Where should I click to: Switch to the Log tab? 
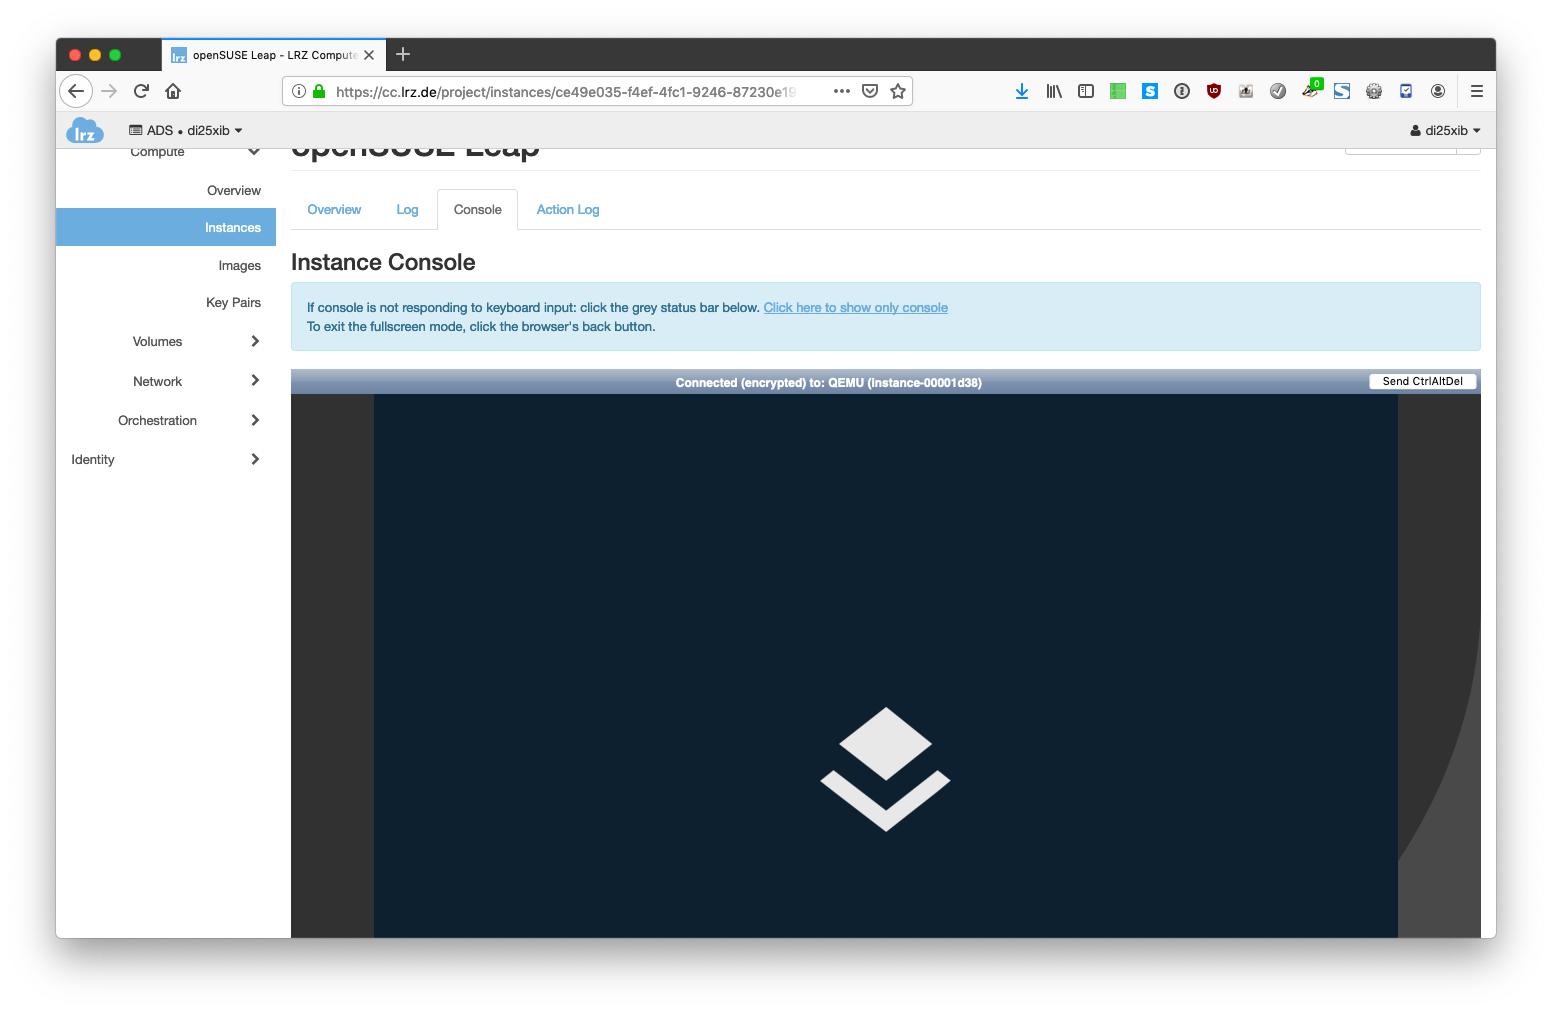click(407, 210)
